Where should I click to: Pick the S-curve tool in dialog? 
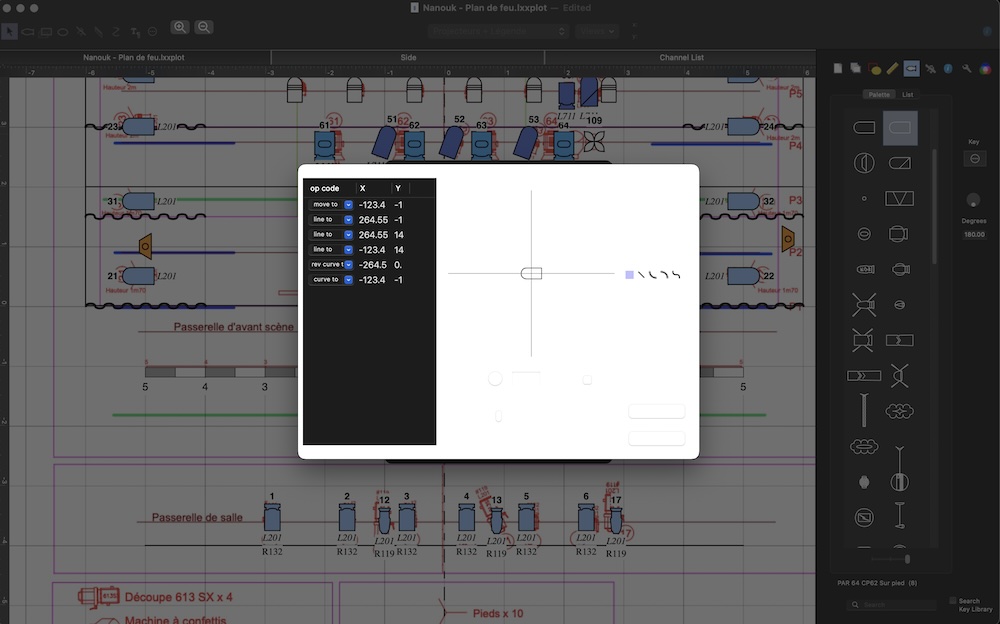(x=677, y=275)
